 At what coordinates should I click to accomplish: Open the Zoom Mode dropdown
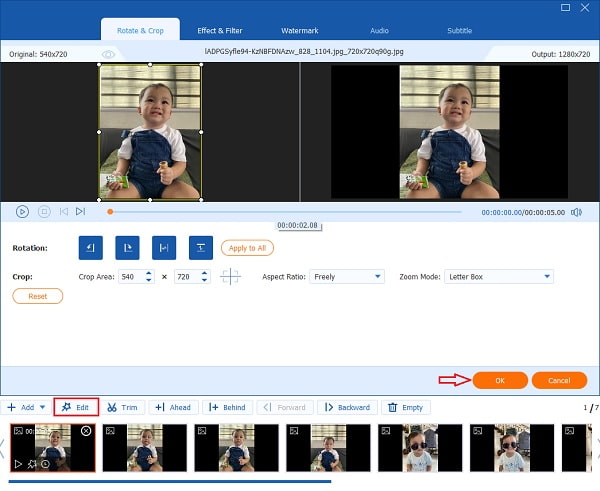(499, 277)
